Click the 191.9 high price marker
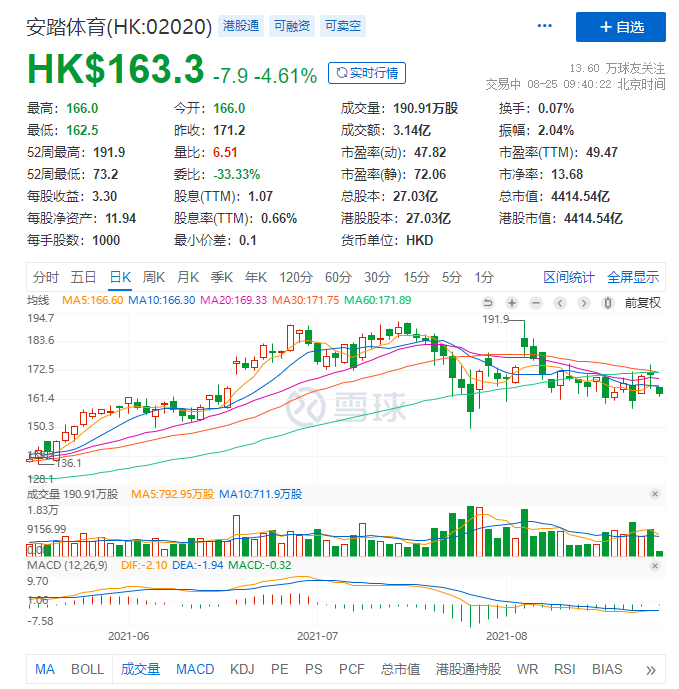The image size is (679, 689). 495,319
